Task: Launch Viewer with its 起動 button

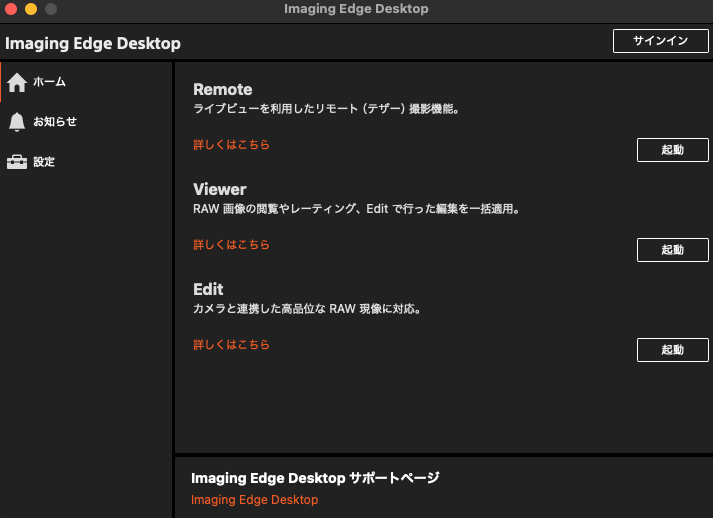Action: coord(672,250)
